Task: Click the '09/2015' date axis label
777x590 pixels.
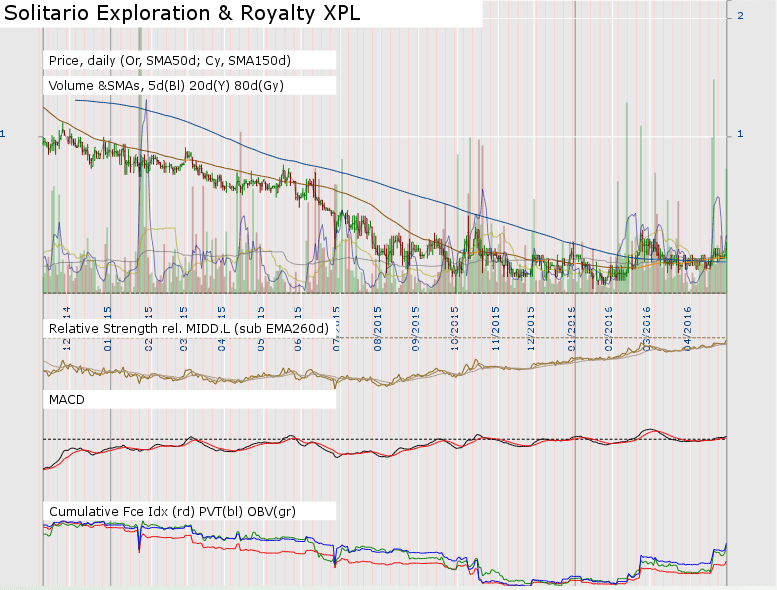Action: [415, 329]
